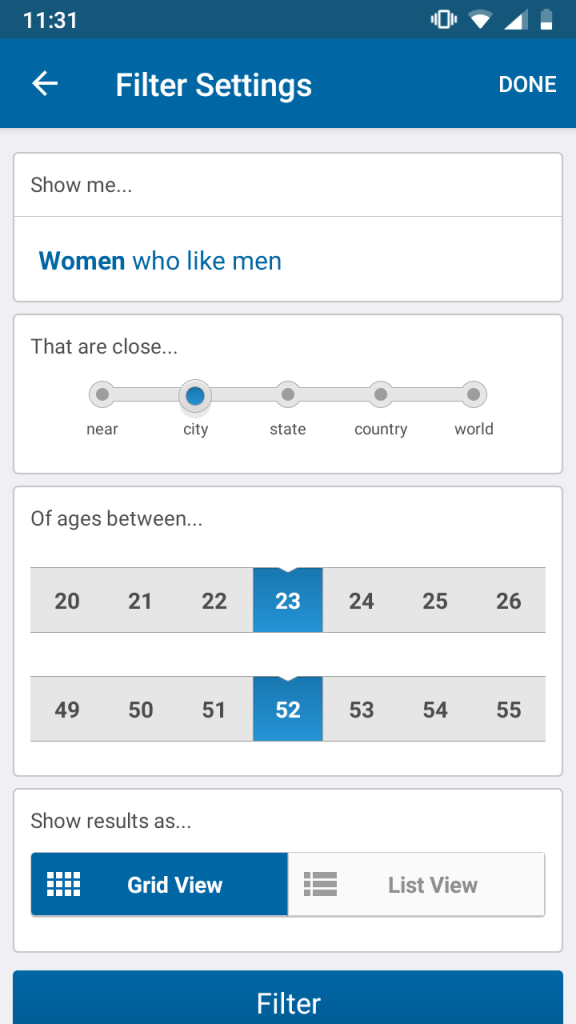Image resolution: width=576 pixels, height=1024 pixels.
Task: Set minimum age to 20
Action: click(x=67, y=600)
